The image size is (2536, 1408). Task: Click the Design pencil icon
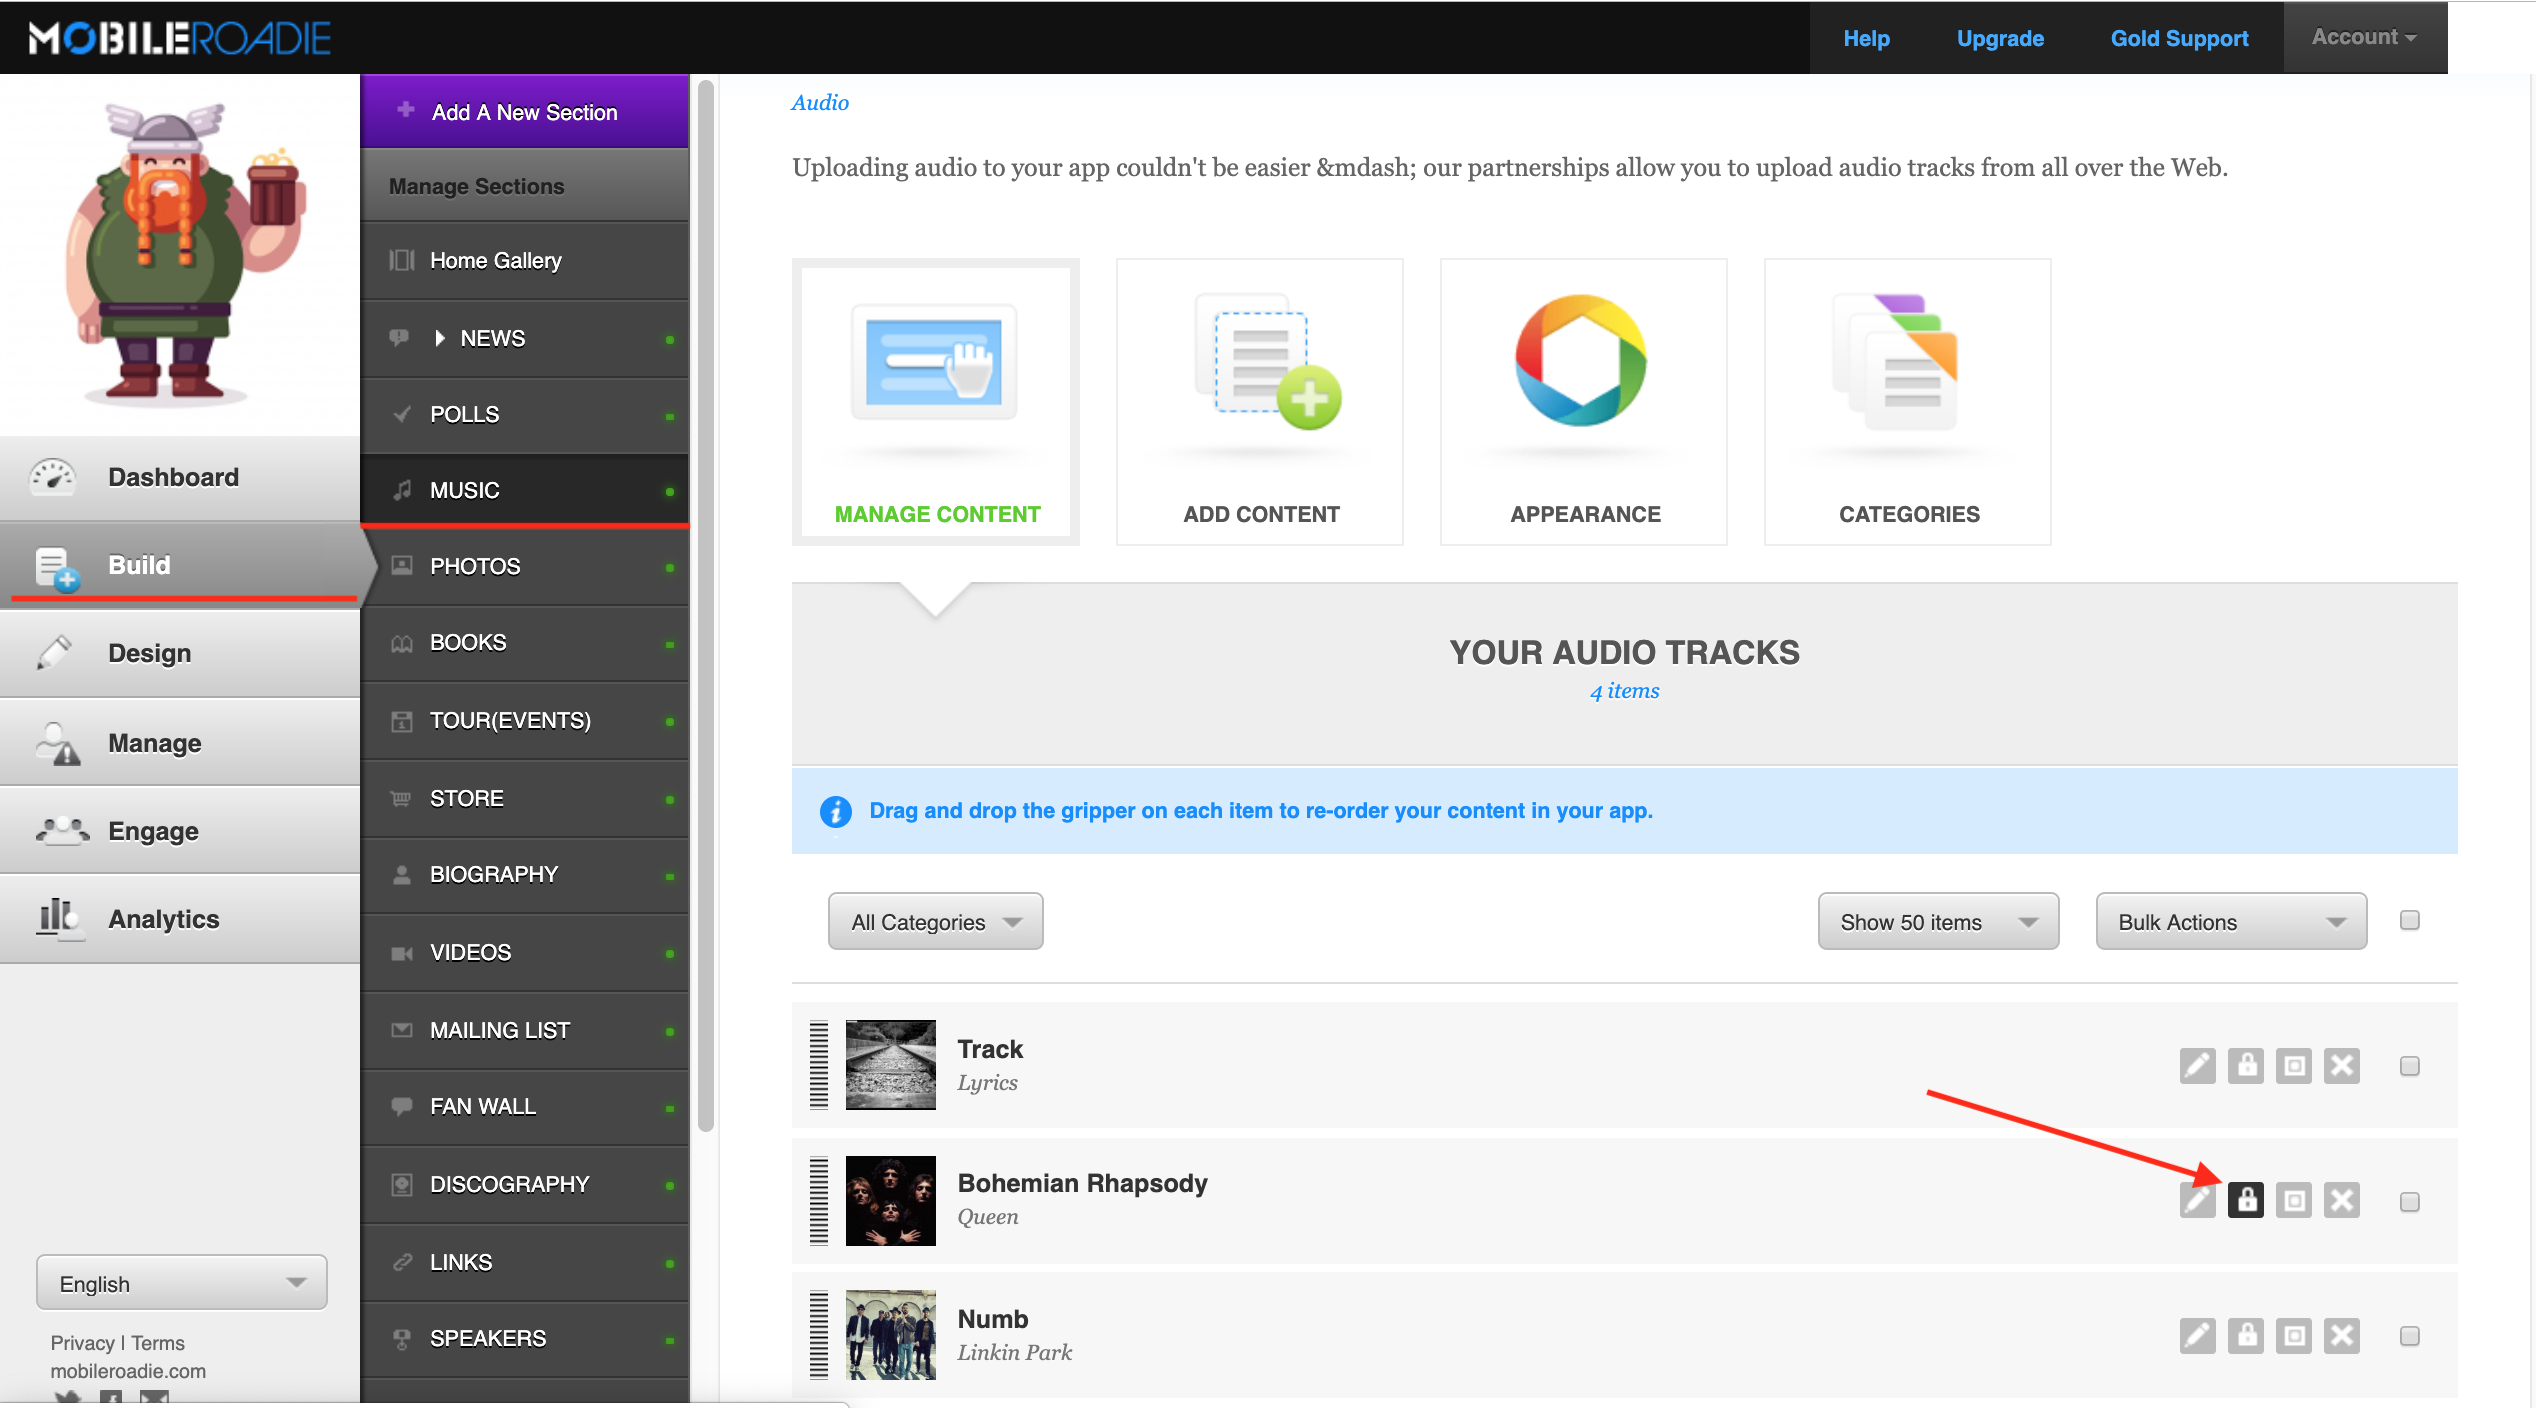54,652
